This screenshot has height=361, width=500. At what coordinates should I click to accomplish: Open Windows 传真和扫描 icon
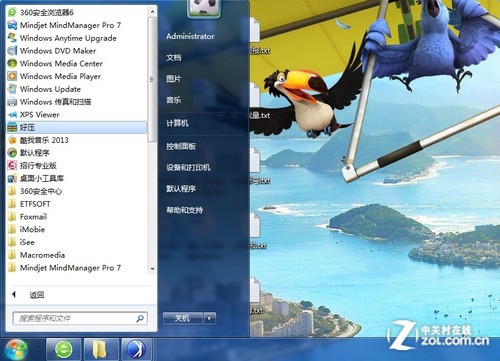pos(12,102)
